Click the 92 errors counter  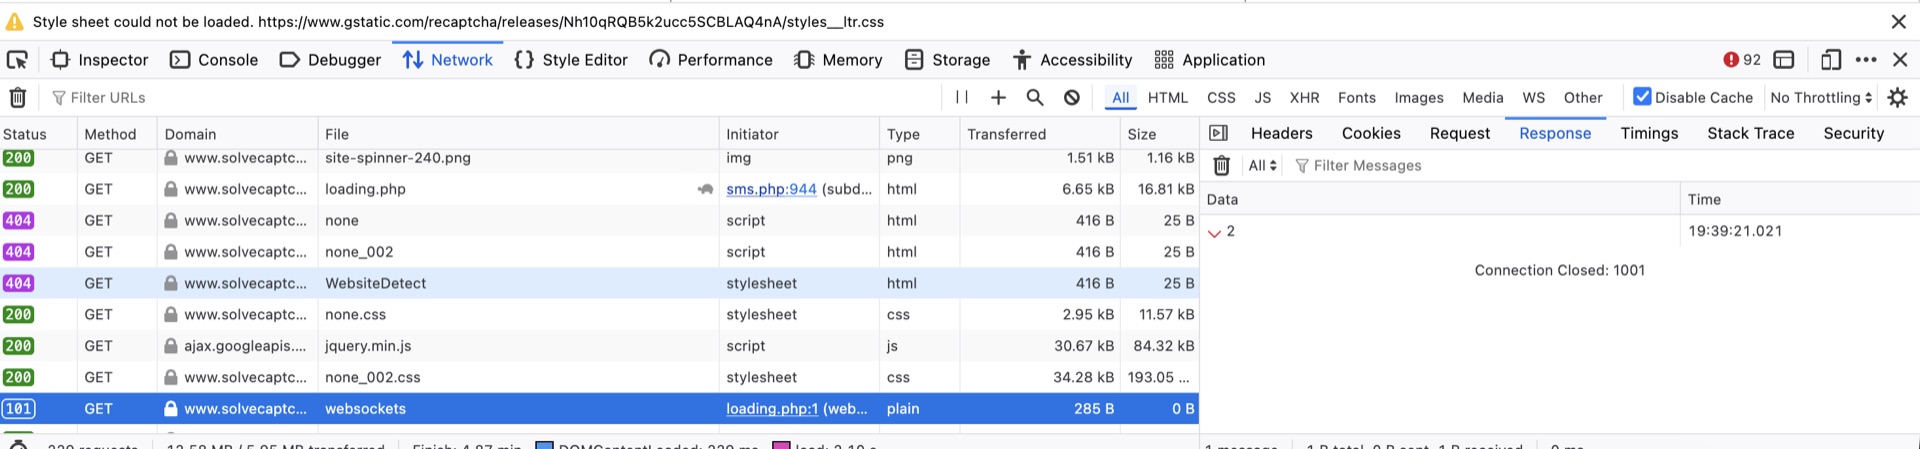point(1742,60)
